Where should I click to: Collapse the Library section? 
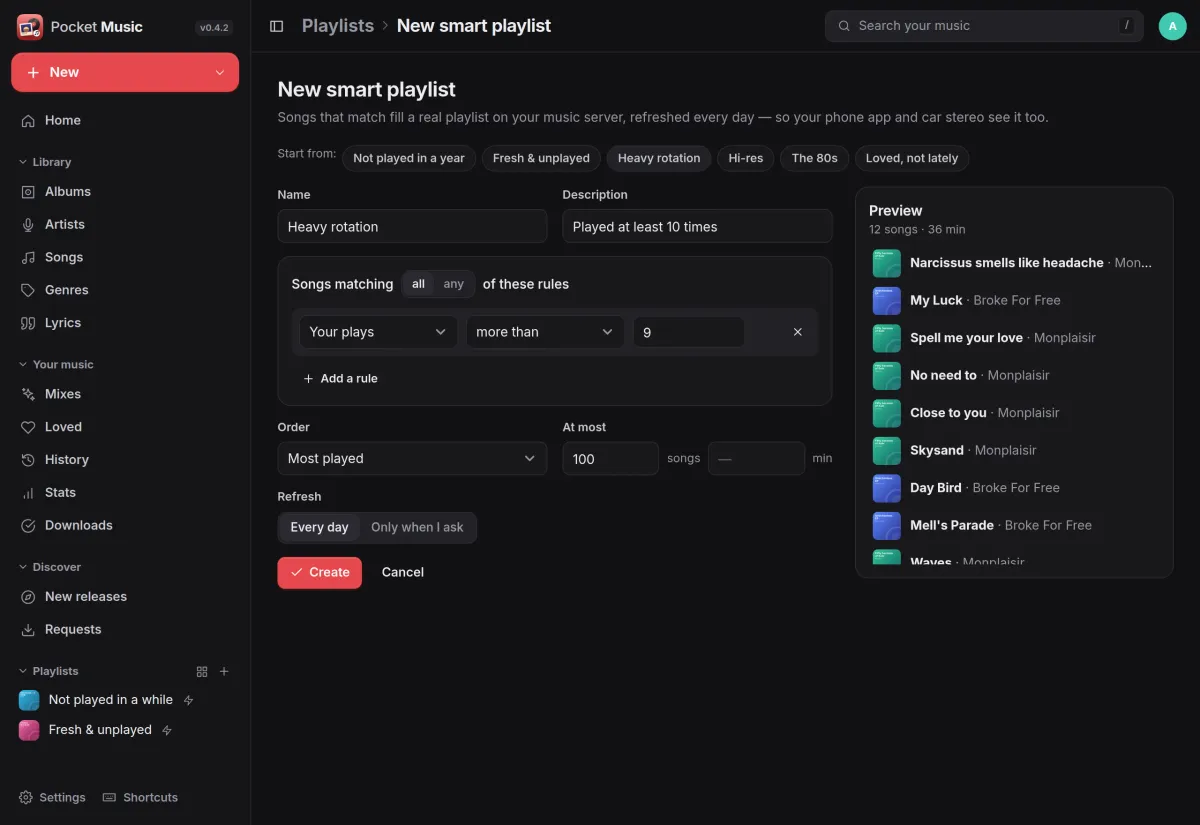coord(45,162)
